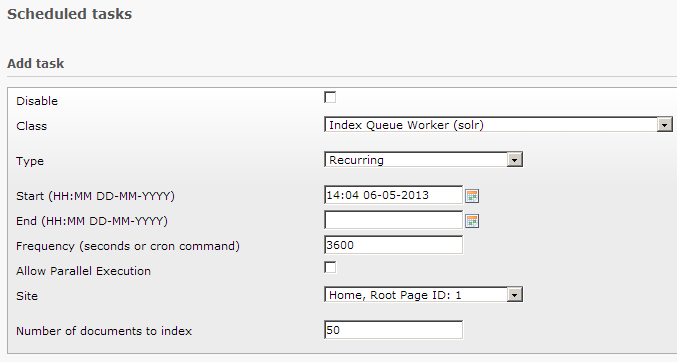
Task: Click the Type label
Action: 30,161
